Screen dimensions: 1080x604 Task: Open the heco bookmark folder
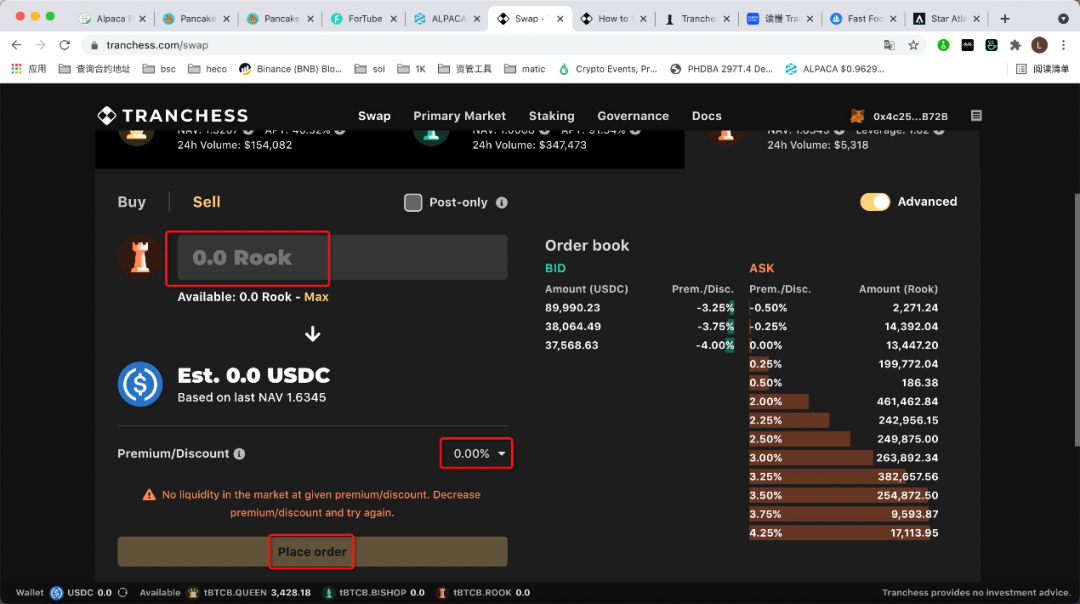tap(207, 69)
